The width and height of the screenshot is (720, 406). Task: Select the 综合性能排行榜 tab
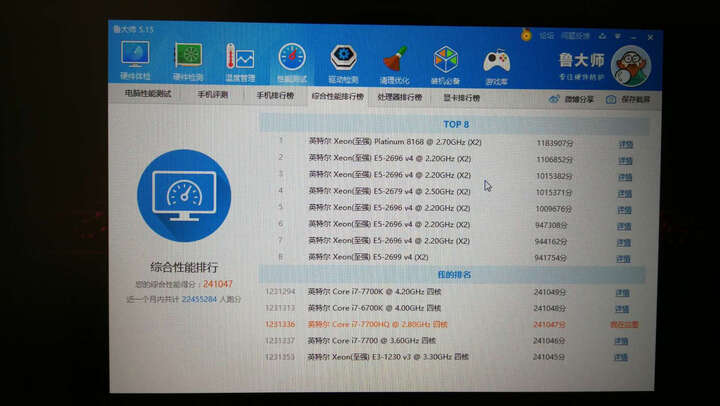click(338, 96)
